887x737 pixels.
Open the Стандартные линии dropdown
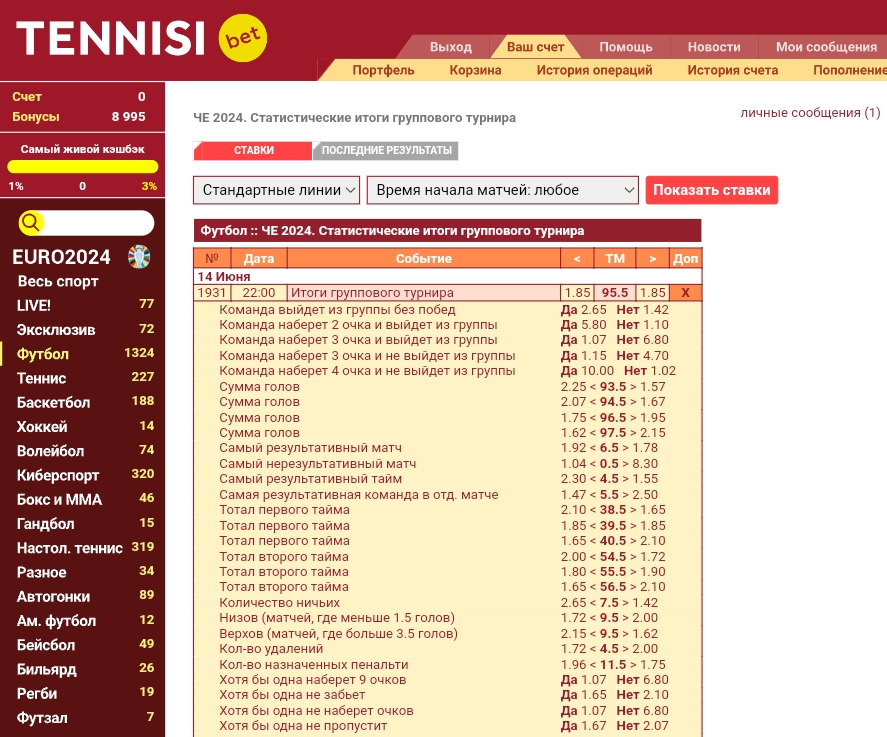[x=277, y=190]
